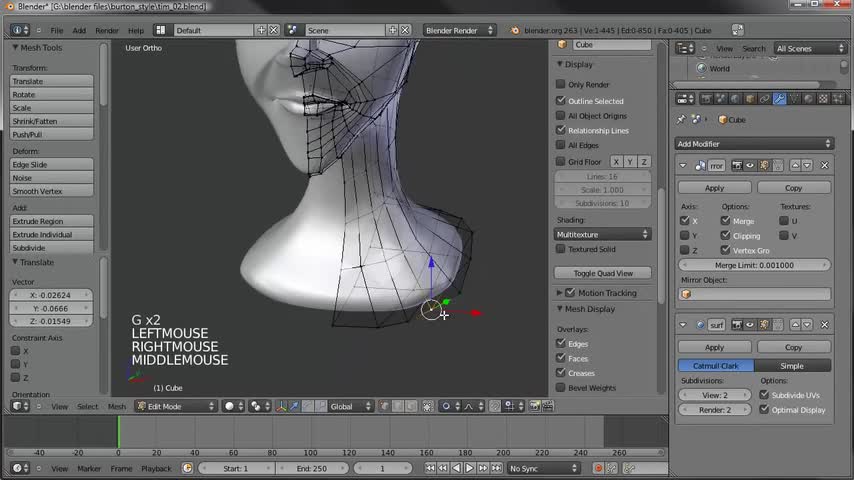Open the Object properties cube tab
The width and height of the screenshot is (854, 480).
tap(750, 99)
